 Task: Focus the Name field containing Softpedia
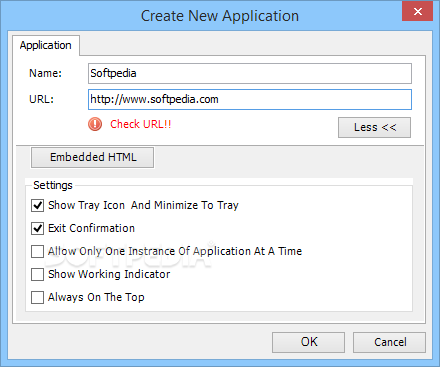tap(250, 73)
